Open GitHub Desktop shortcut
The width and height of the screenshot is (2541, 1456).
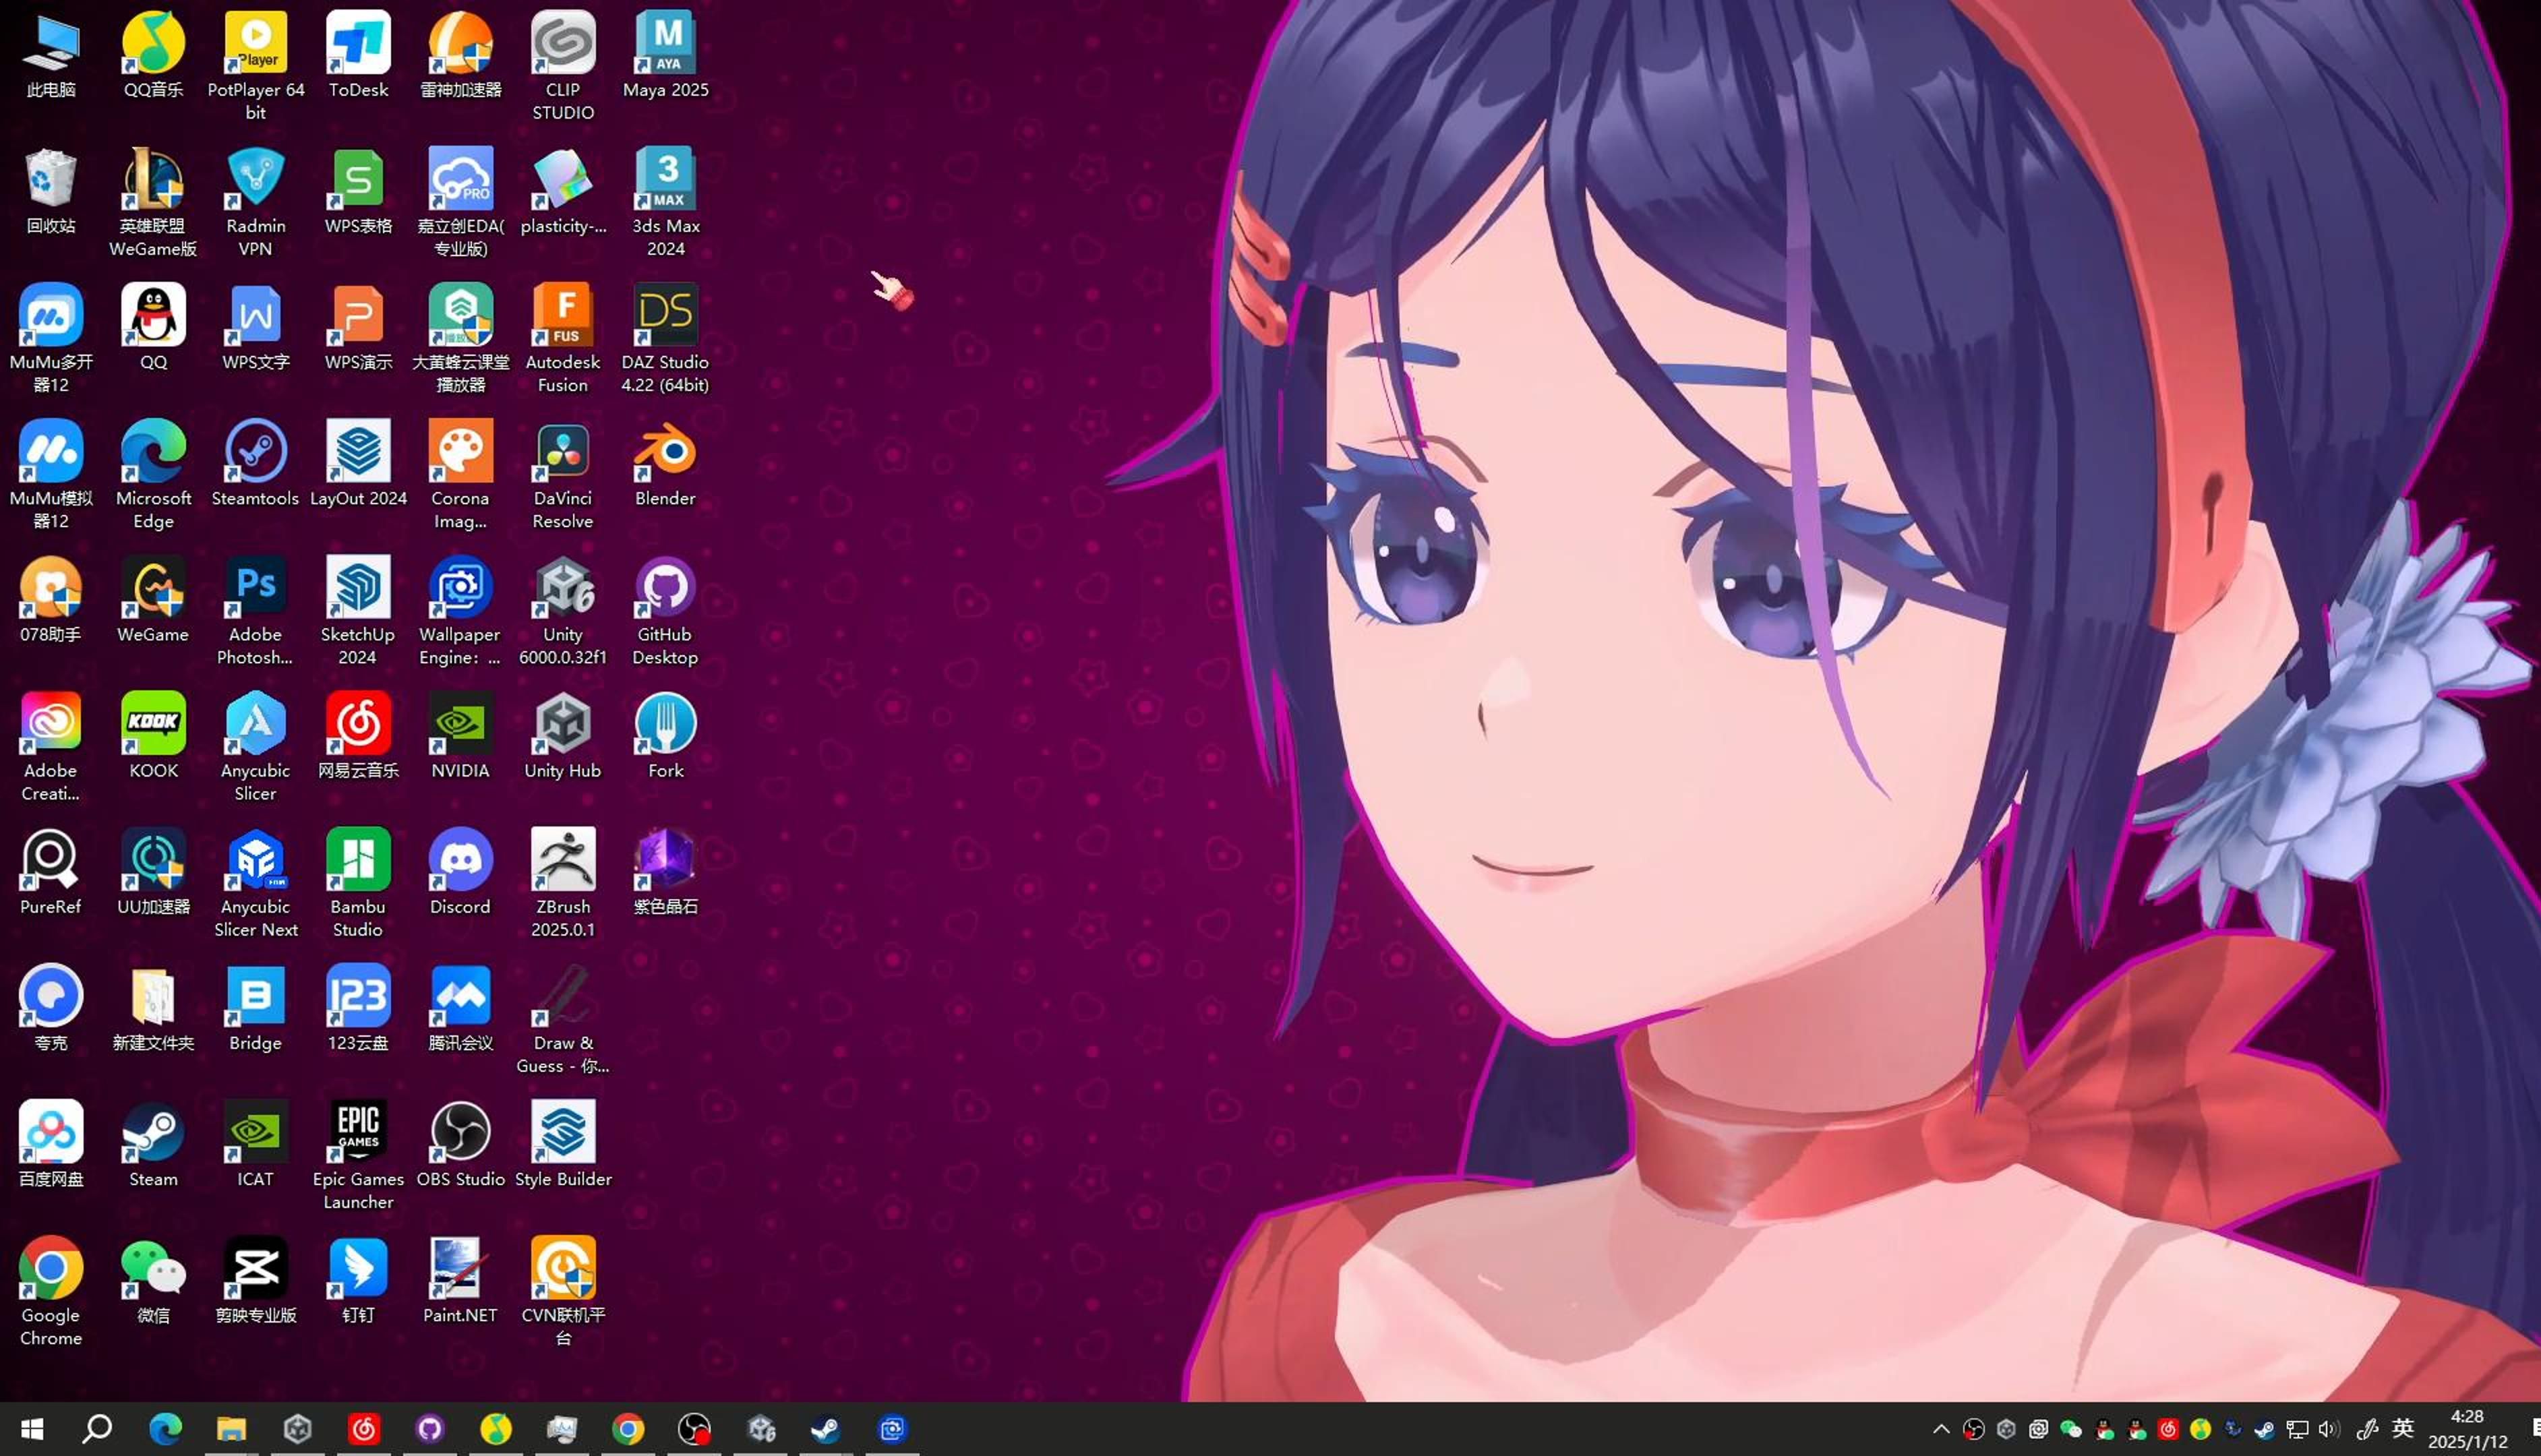(665, 611)
